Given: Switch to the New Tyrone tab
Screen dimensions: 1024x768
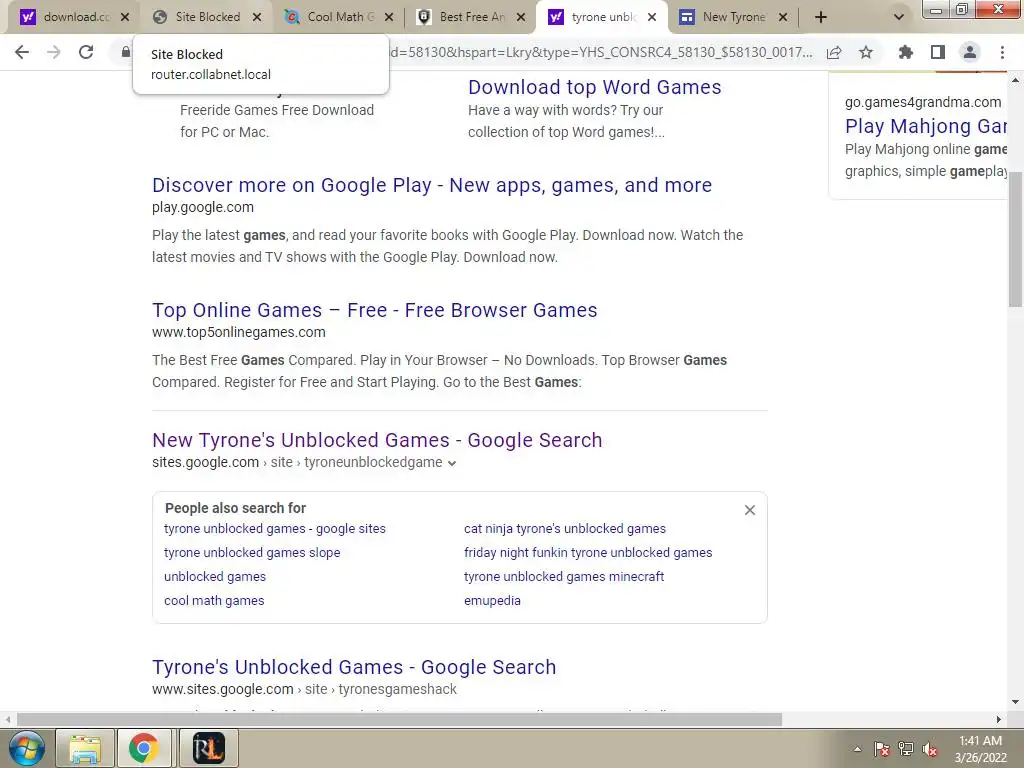Looking at the screenshot, I should (724, 17).
